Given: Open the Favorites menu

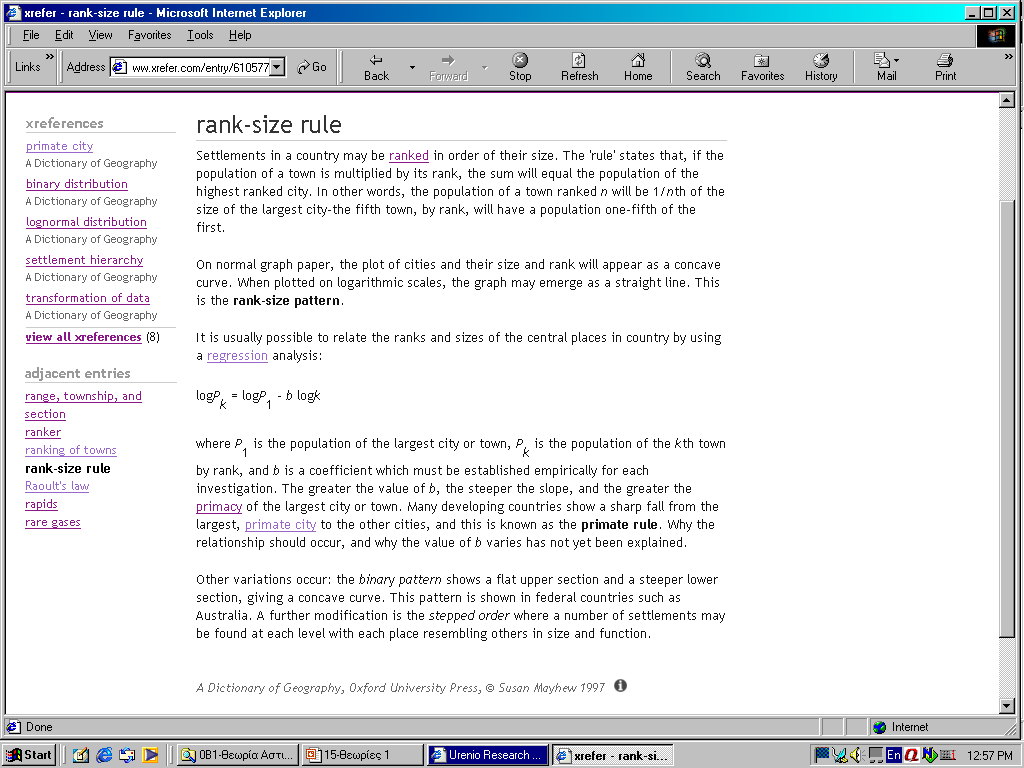Looking at the screenshot, I should point(150,35).
